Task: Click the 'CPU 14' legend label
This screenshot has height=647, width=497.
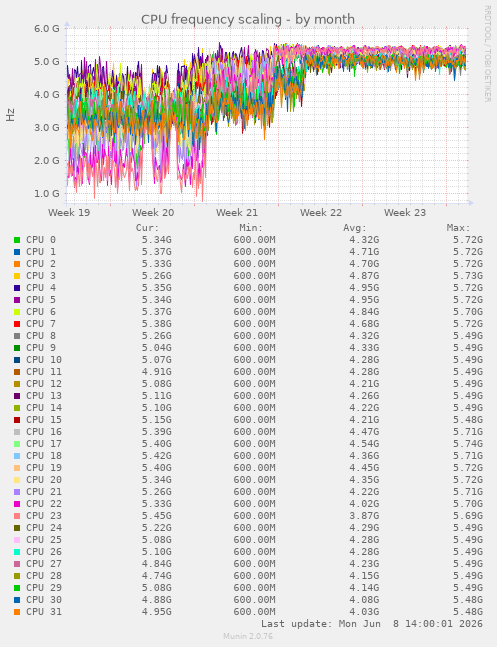Action: (x=44, y=407)
